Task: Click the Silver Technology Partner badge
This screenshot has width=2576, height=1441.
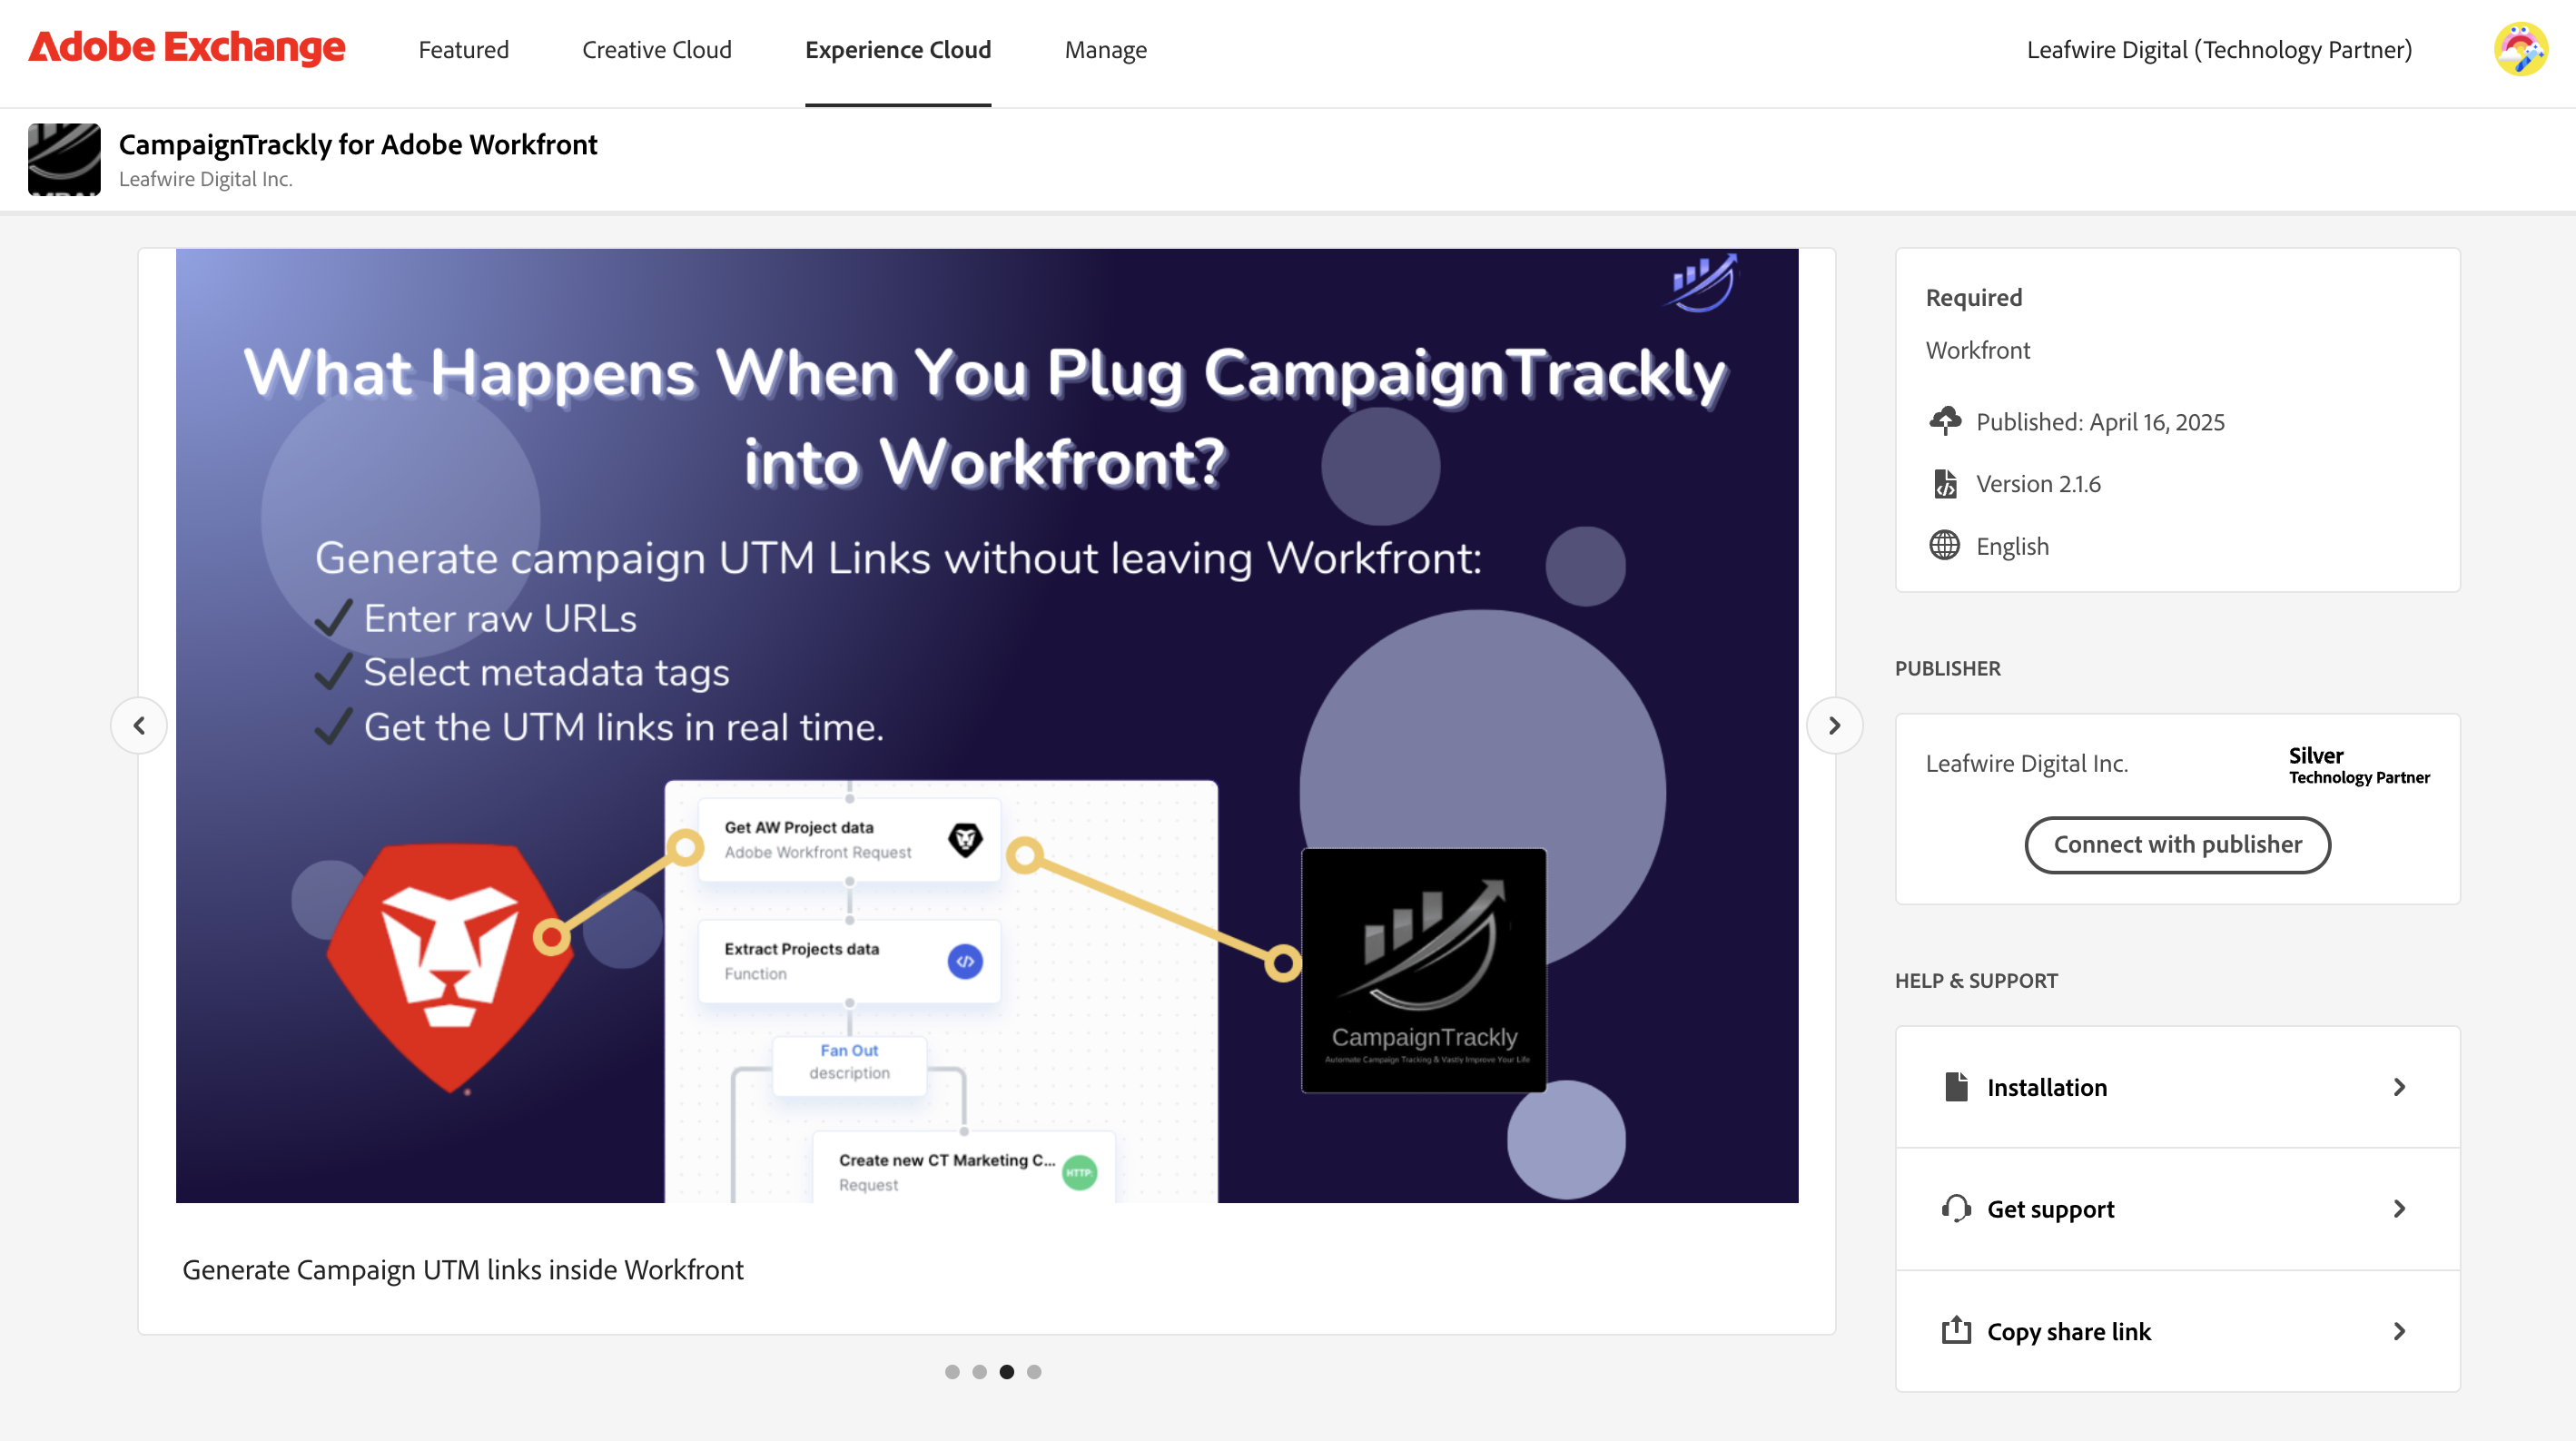Action: [x=2359, y=765]
